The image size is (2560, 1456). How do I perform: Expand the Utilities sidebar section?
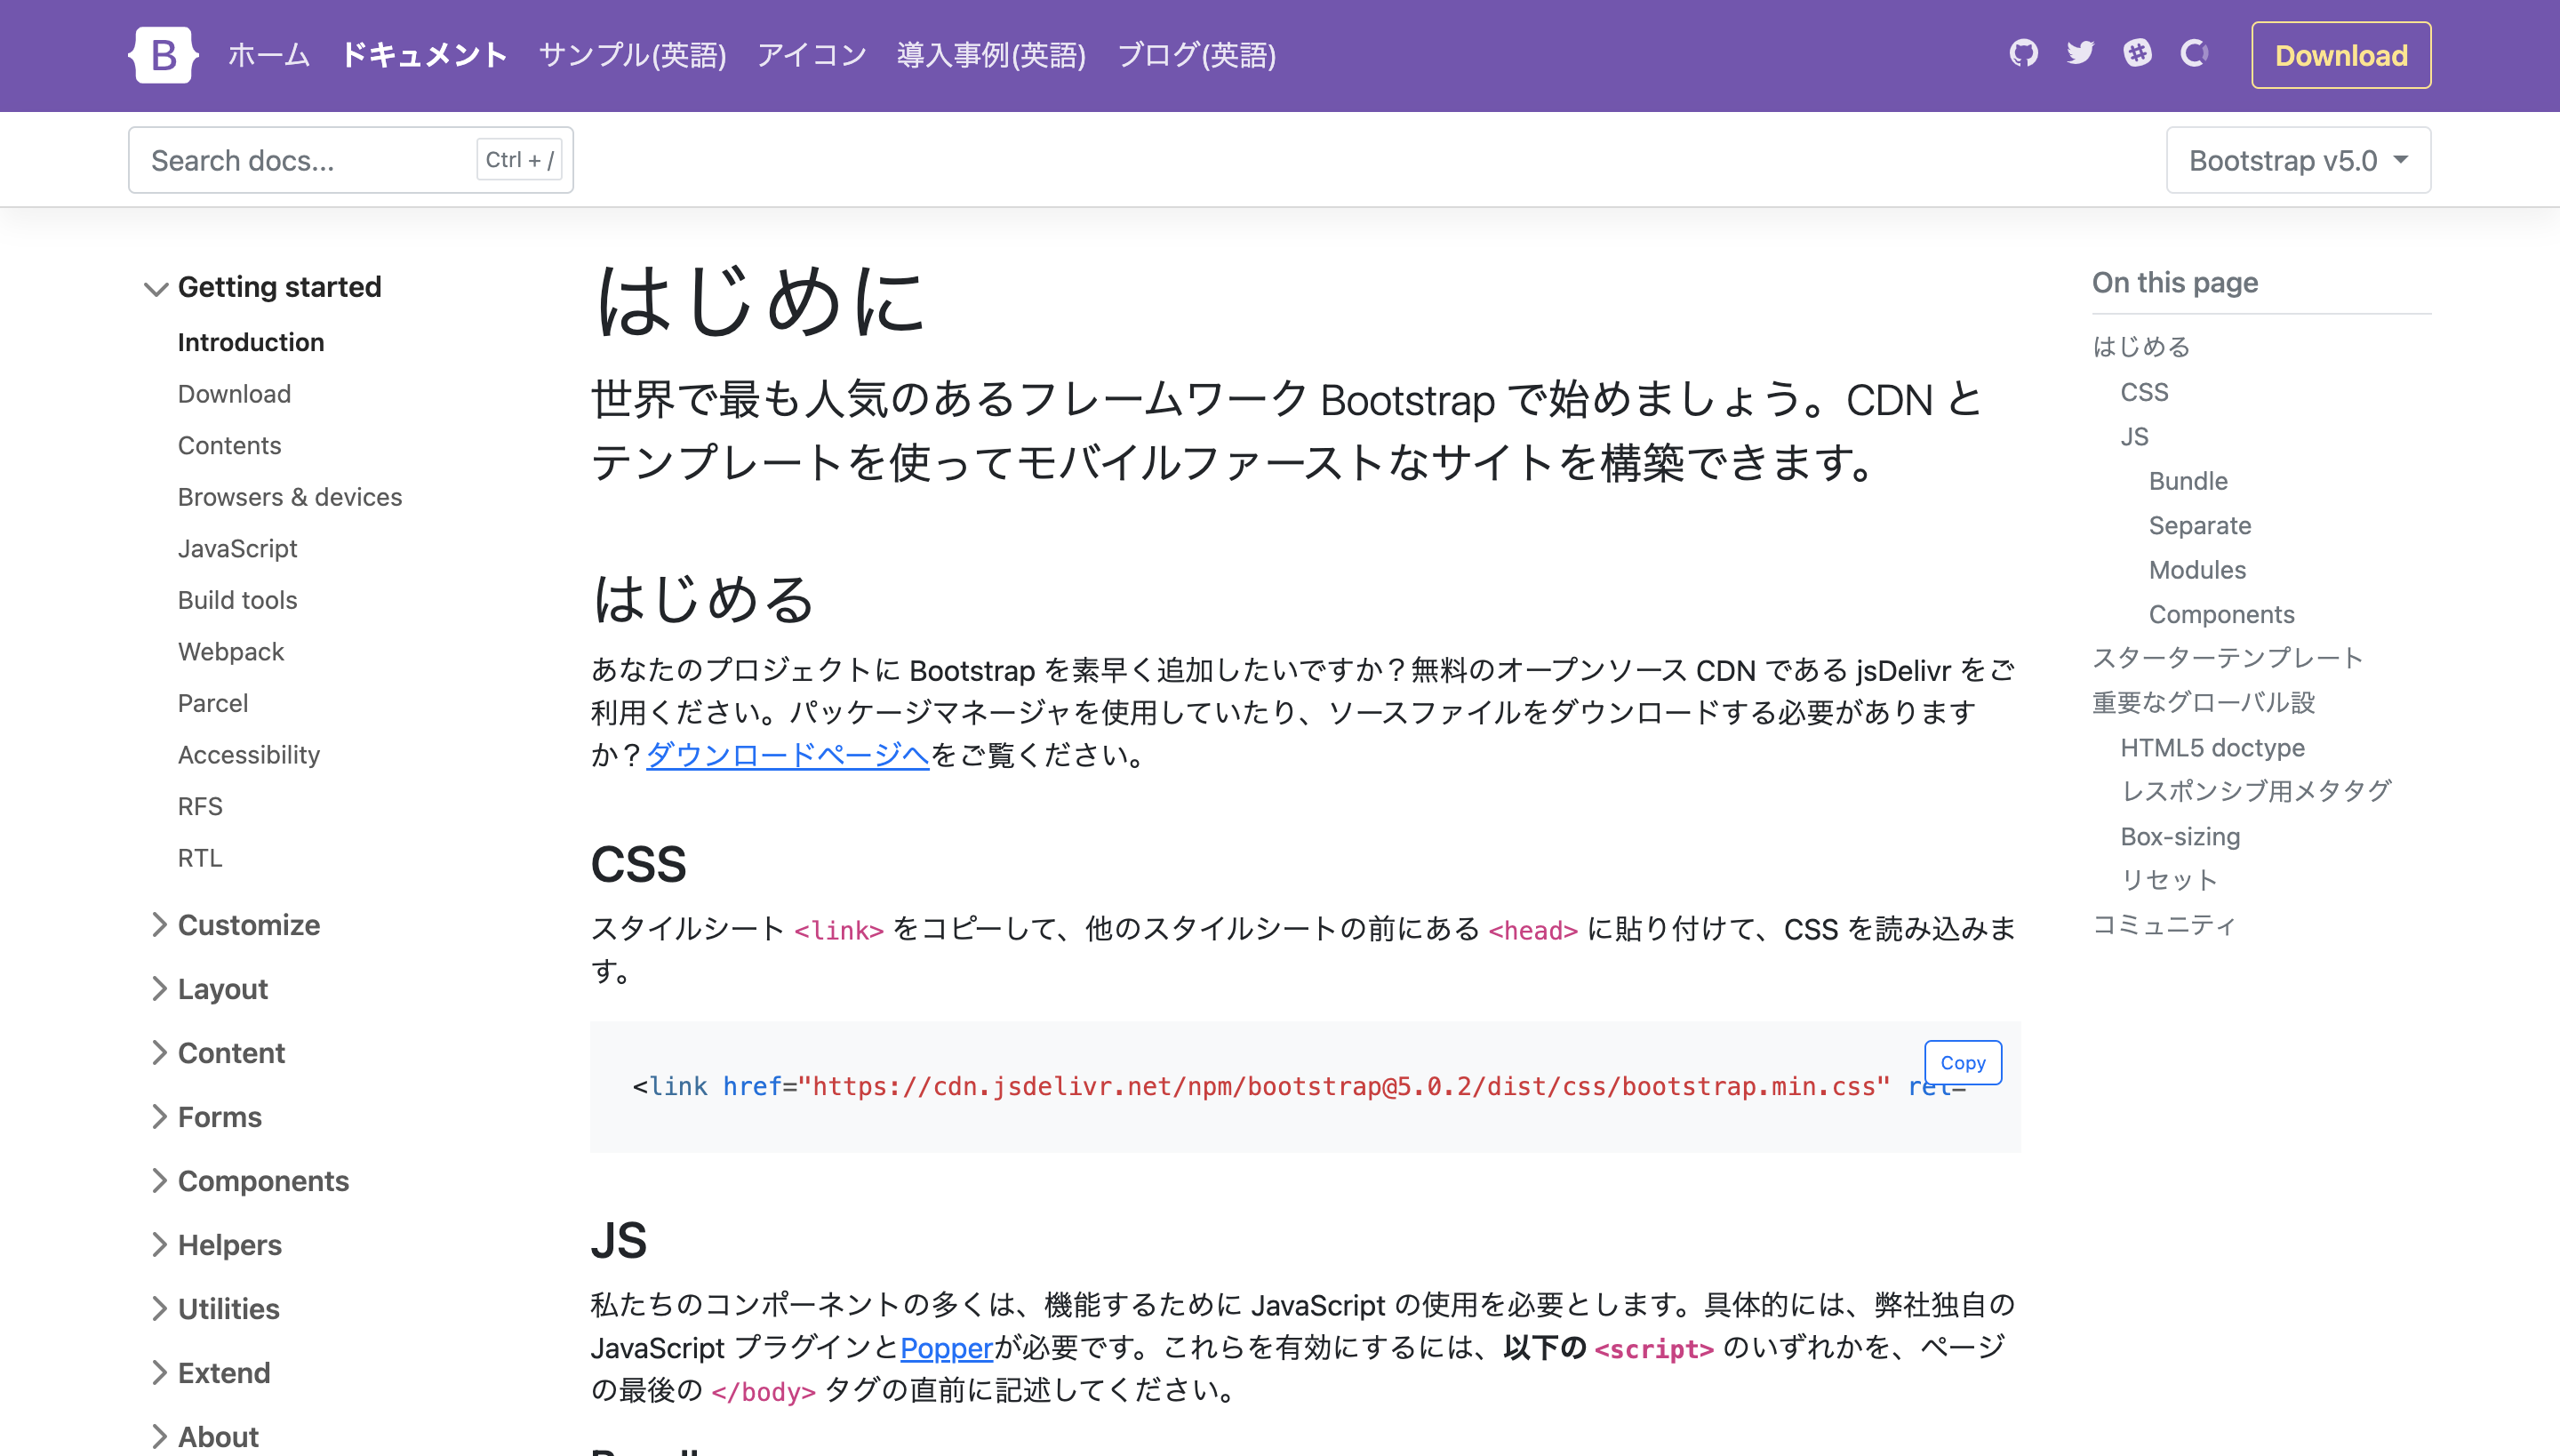coord(215,1309)
